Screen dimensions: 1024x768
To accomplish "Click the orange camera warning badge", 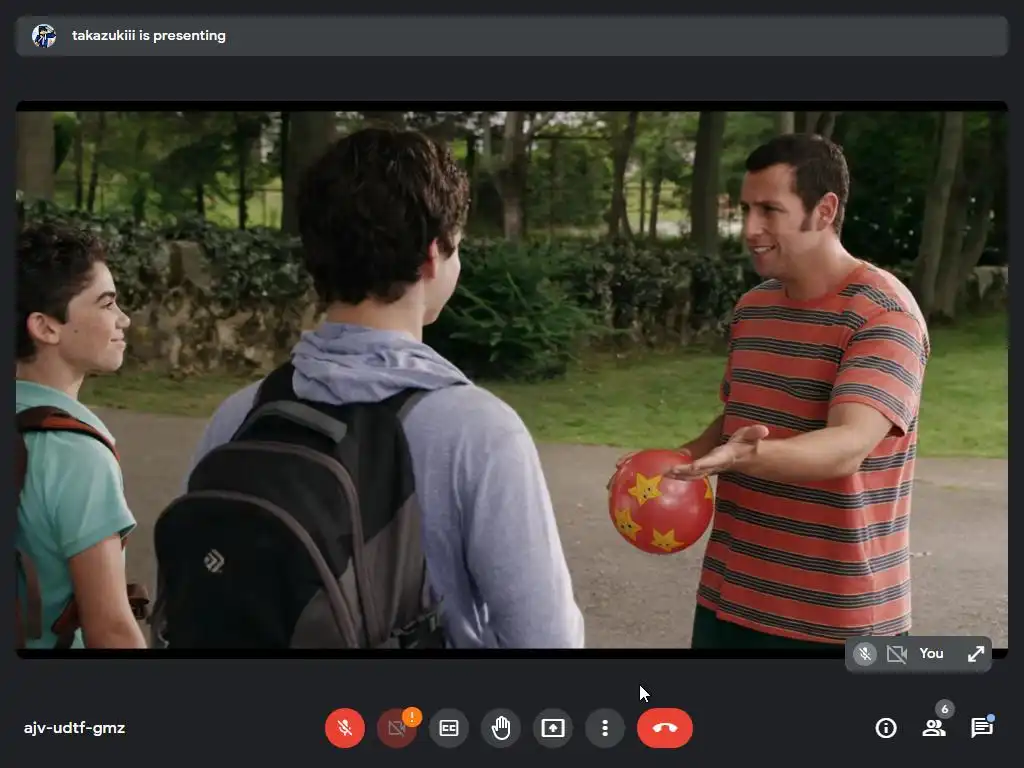I will tap(412, 716).
